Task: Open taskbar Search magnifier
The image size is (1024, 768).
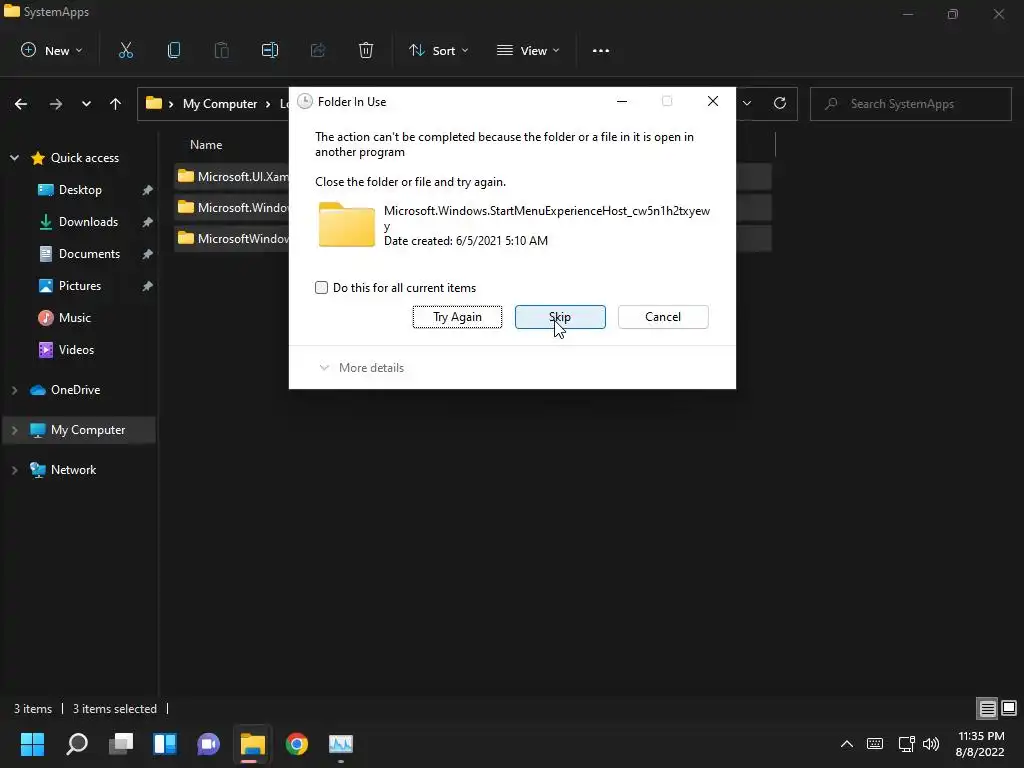Action: (x=77, y=744)
